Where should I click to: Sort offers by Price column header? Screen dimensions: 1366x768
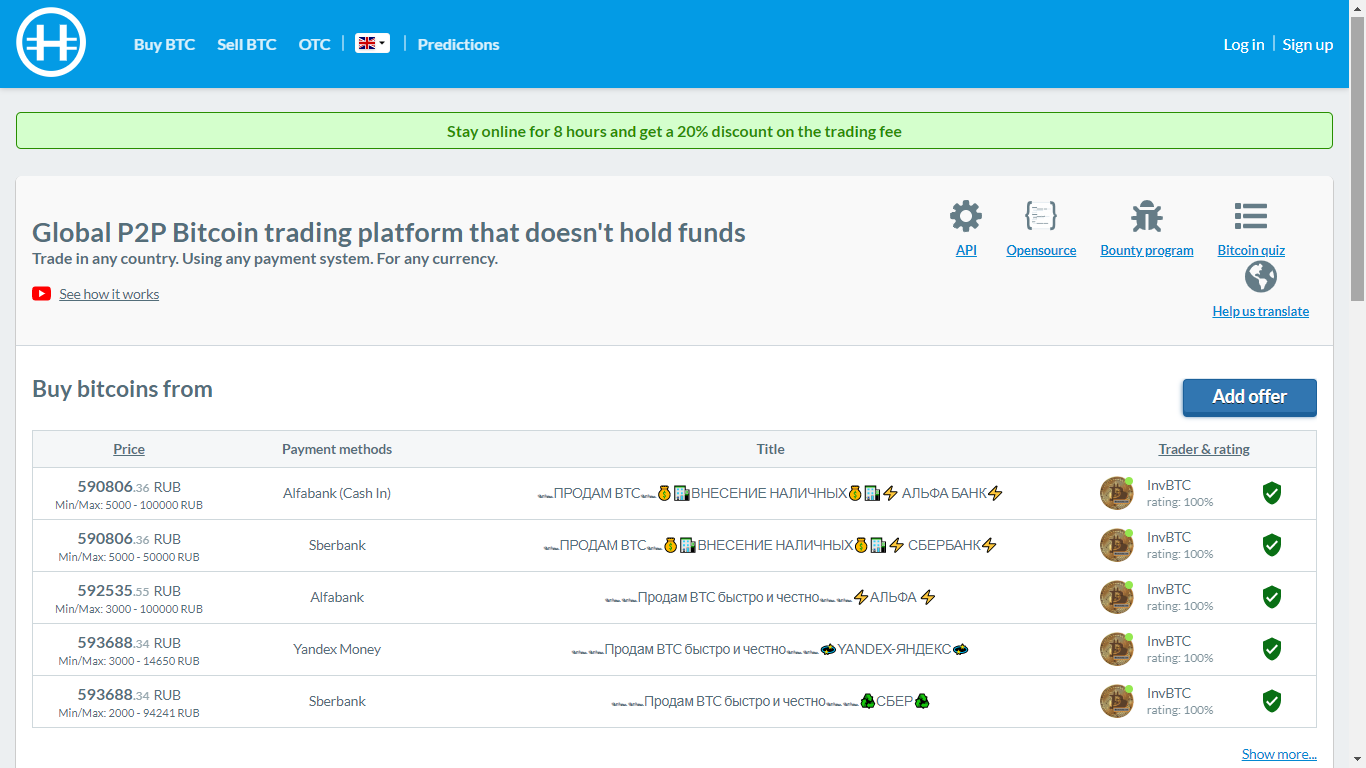pos(129,449)
